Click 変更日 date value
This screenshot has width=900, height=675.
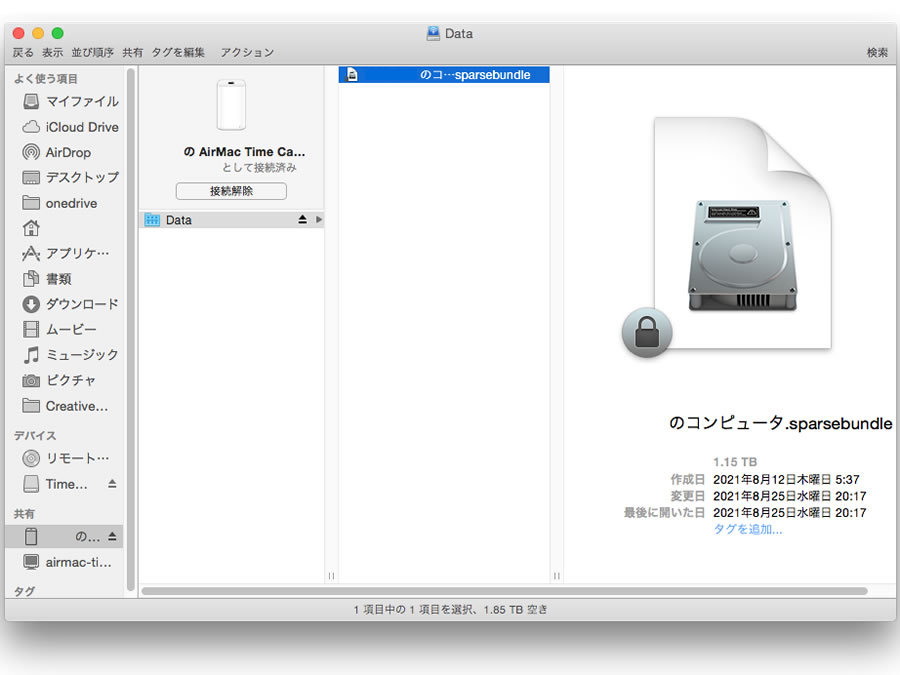point(789,496)
